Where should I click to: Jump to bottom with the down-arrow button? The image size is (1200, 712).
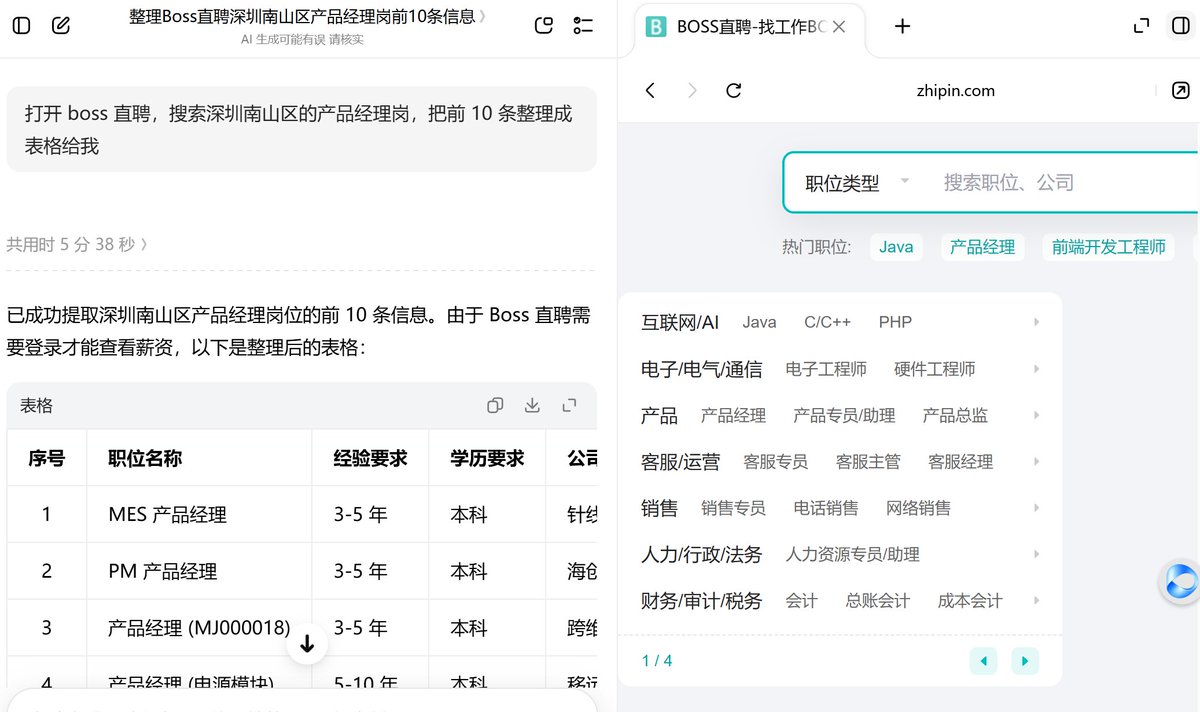[307, 644]
